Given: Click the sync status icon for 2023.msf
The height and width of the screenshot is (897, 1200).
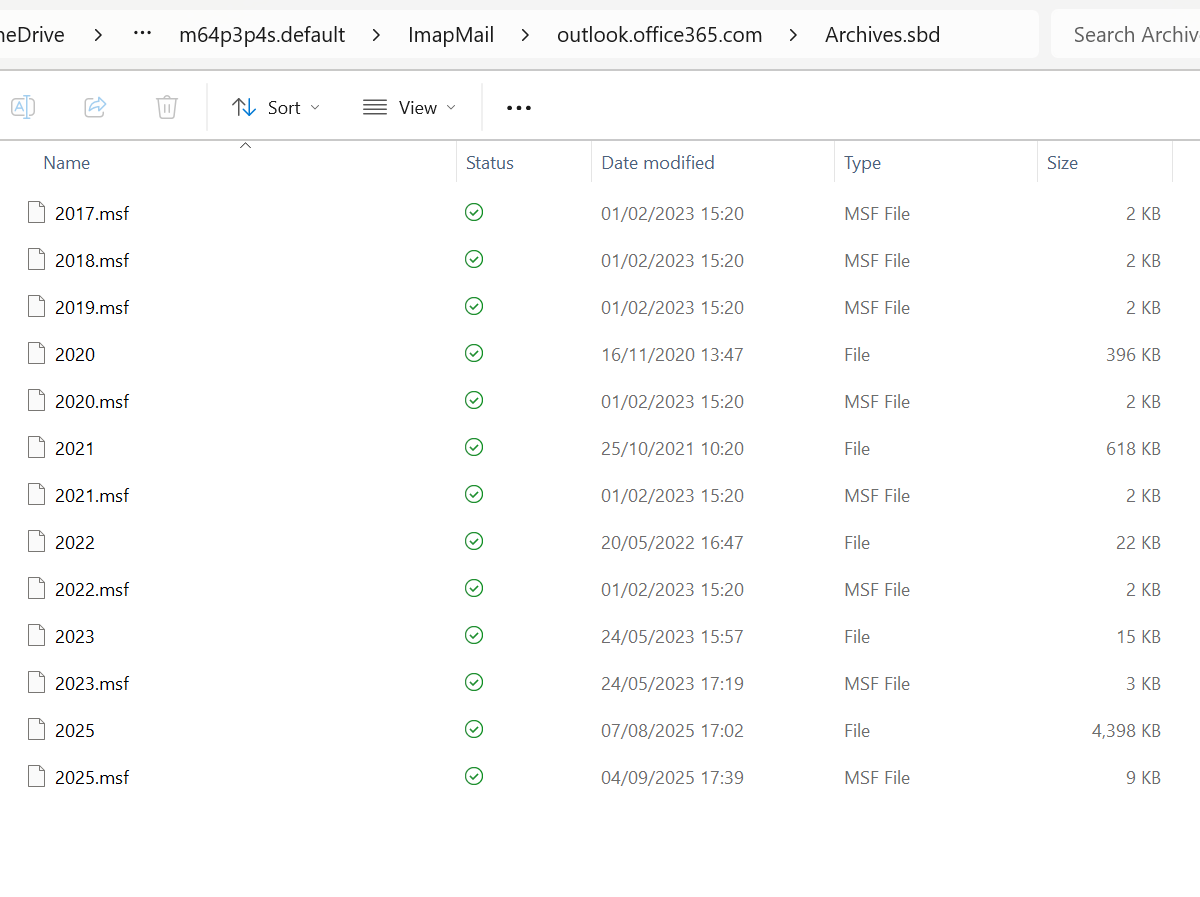Looking at the screenshot, I should [474, 683].
